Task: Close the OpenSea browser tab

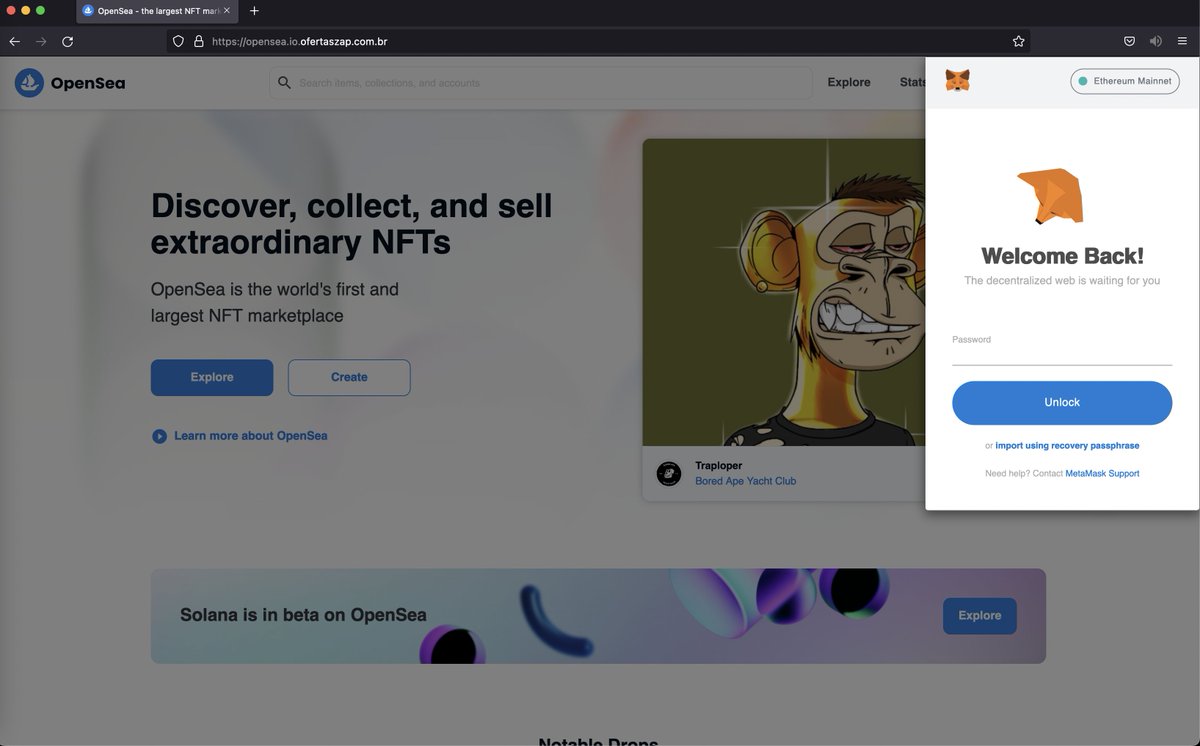Action: pos(226,10)
